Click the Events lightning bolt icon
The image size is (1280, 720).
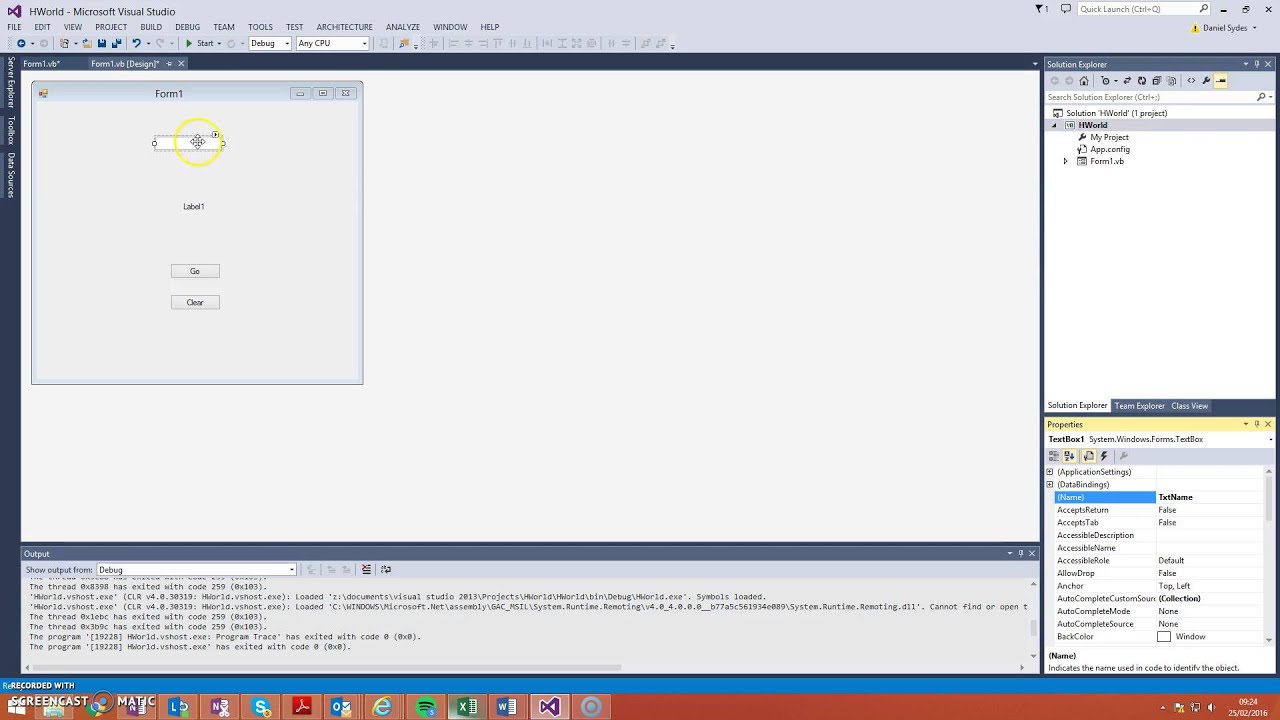point(1104,456)
